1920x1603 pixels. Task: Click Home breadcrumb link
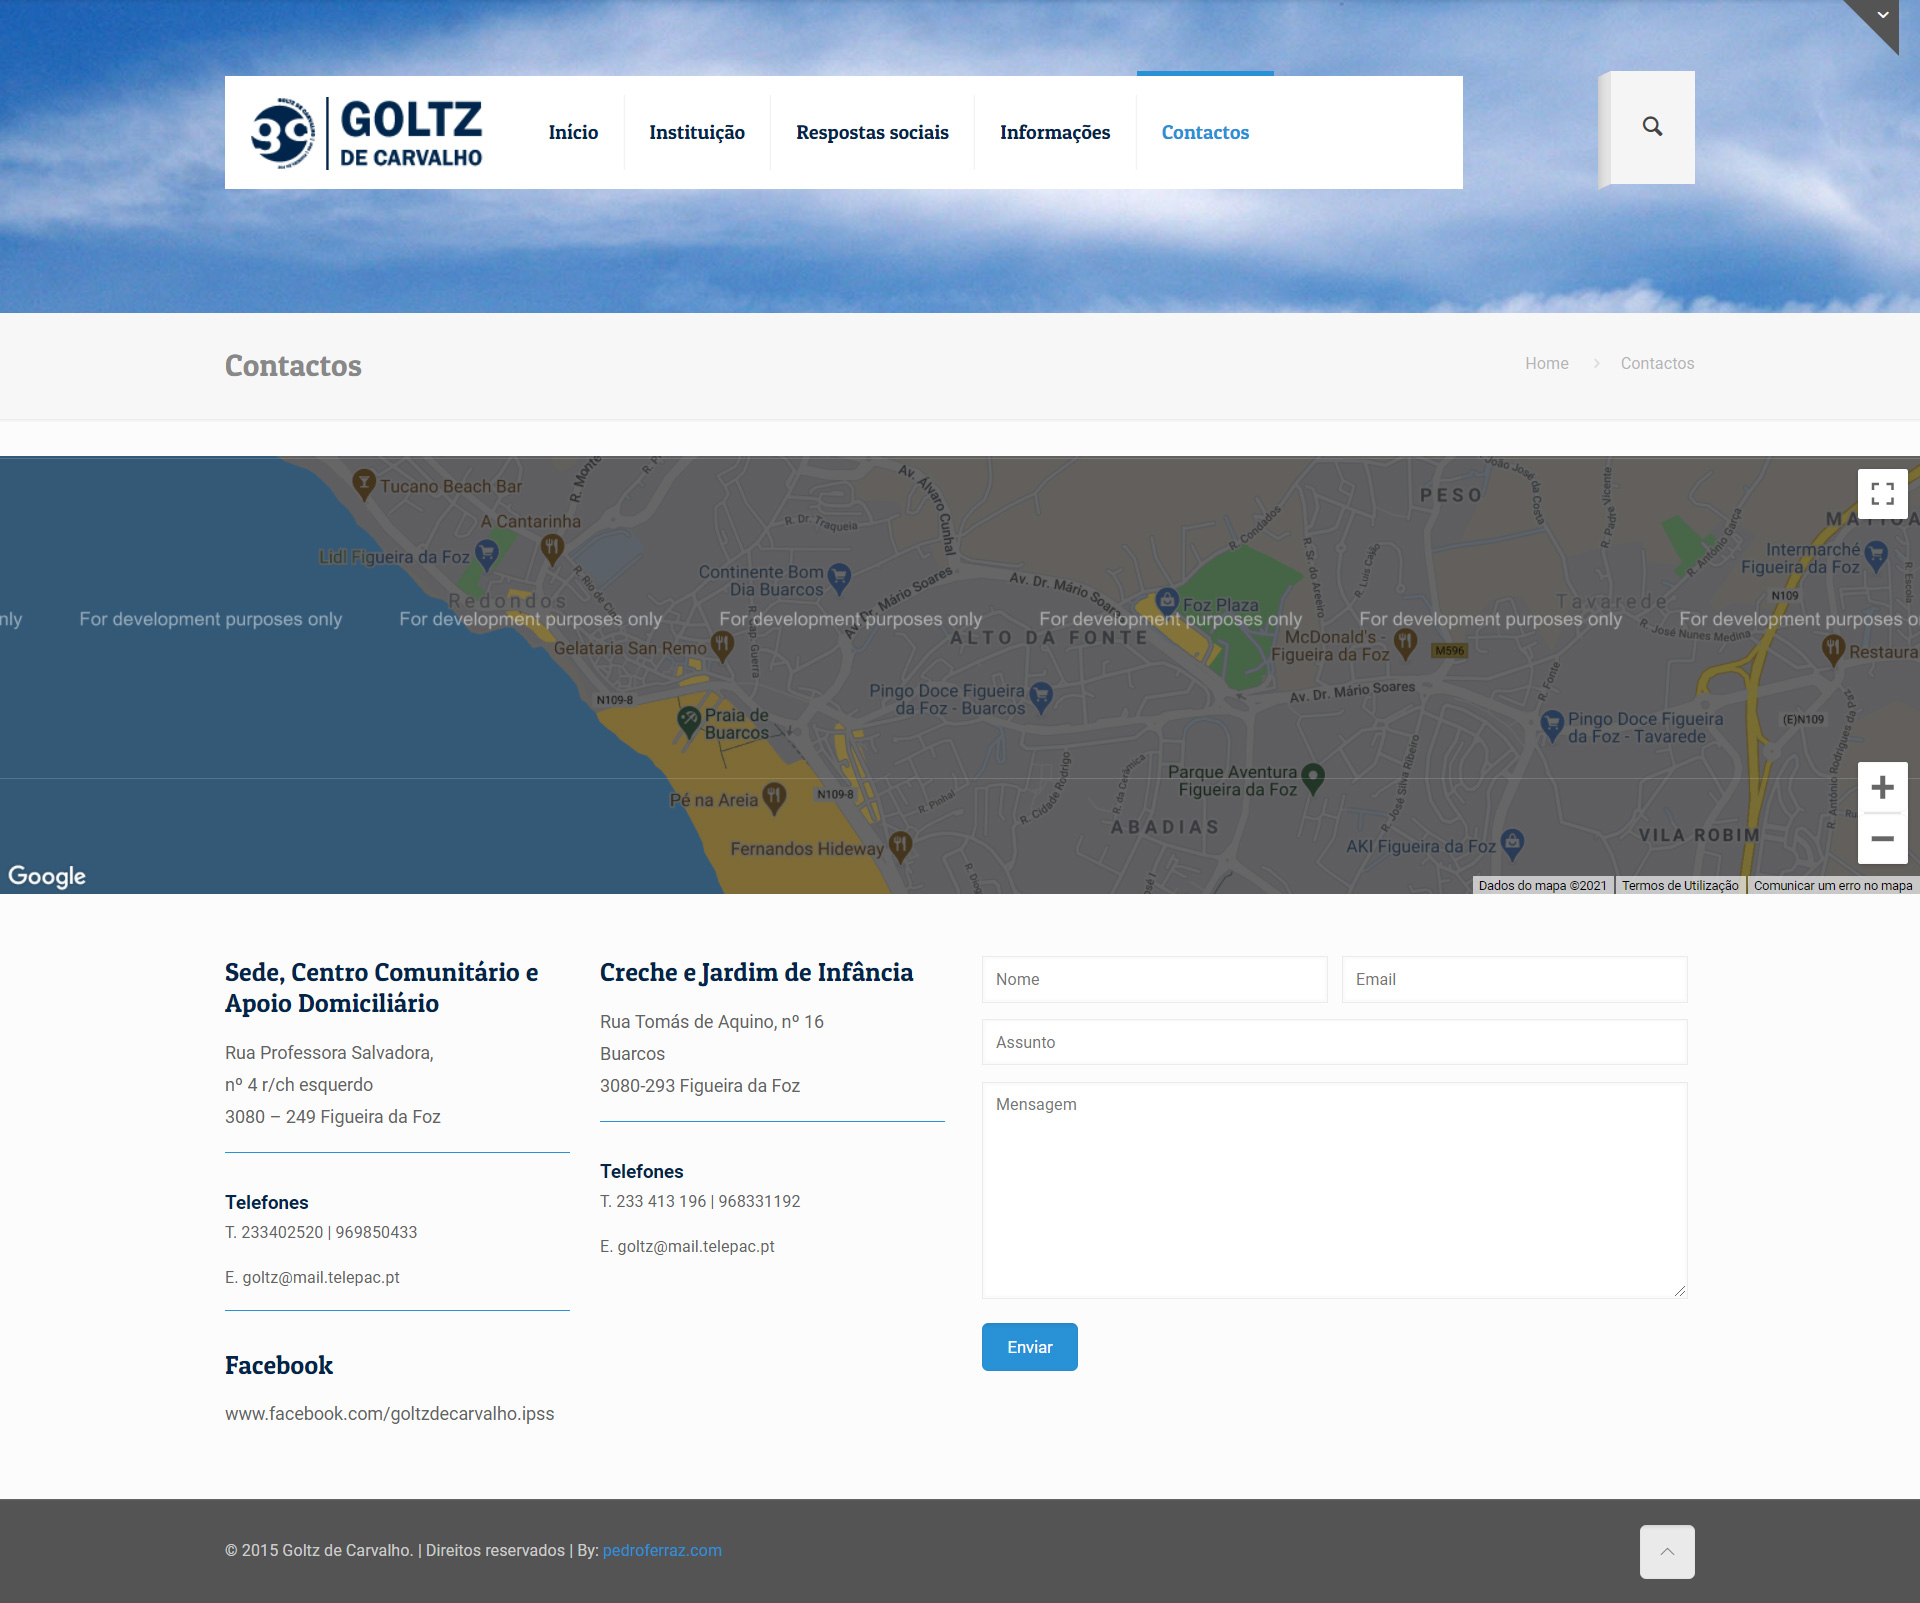click(x=1546, y=364)
